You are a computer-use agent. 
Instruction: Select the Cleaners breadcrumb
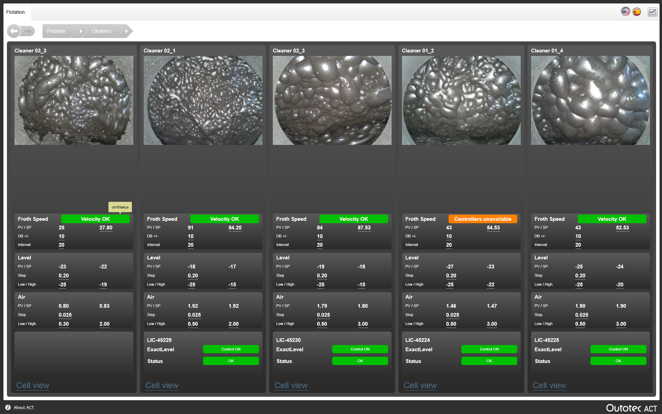[x=101, y=31]
